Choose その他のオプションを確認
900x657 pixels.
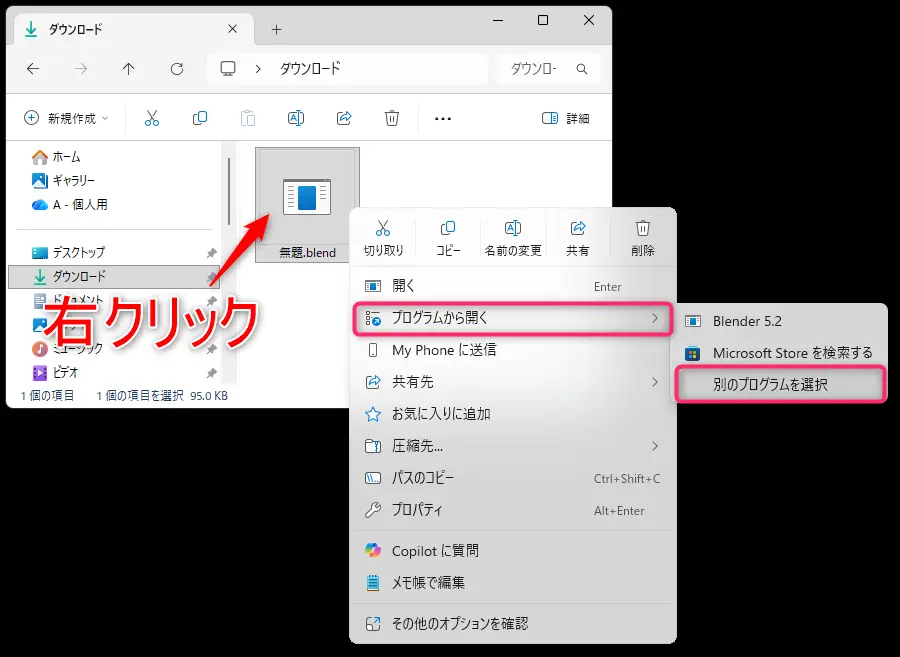click(513, 624)
